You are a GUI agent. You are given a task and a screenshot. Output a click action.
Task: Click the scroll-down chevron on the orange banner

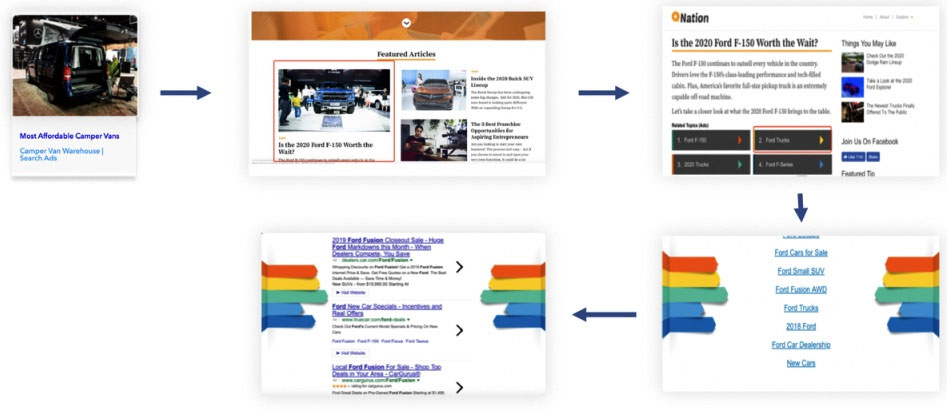(x=406, y=22)
